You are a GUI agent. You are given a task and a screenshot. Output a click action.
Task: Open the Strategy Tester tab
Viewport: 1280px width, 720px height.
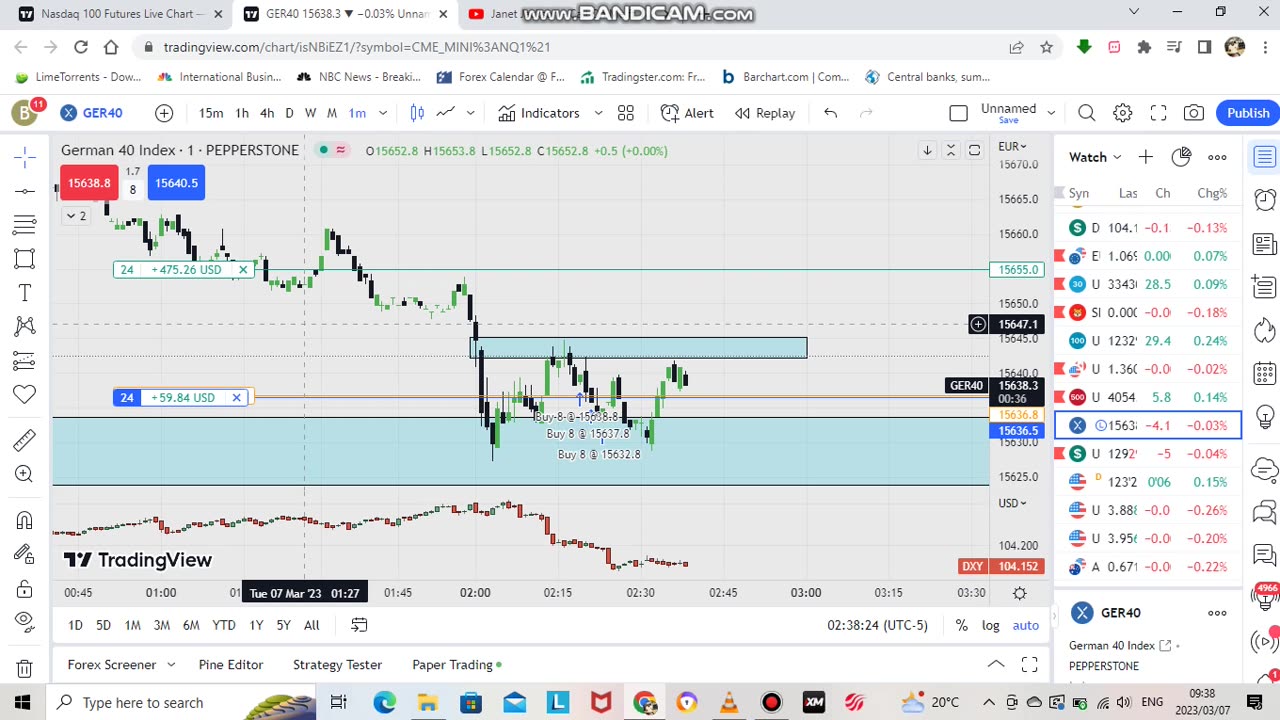point(337,664)
